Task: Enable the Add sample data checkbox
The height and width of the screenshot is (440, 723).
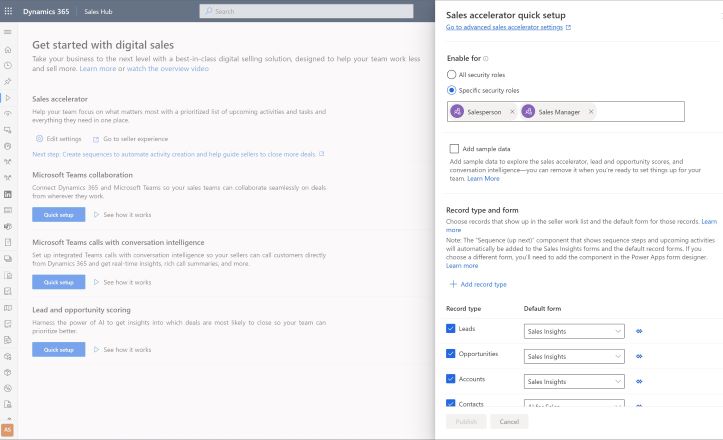Action: pos(454,149)
